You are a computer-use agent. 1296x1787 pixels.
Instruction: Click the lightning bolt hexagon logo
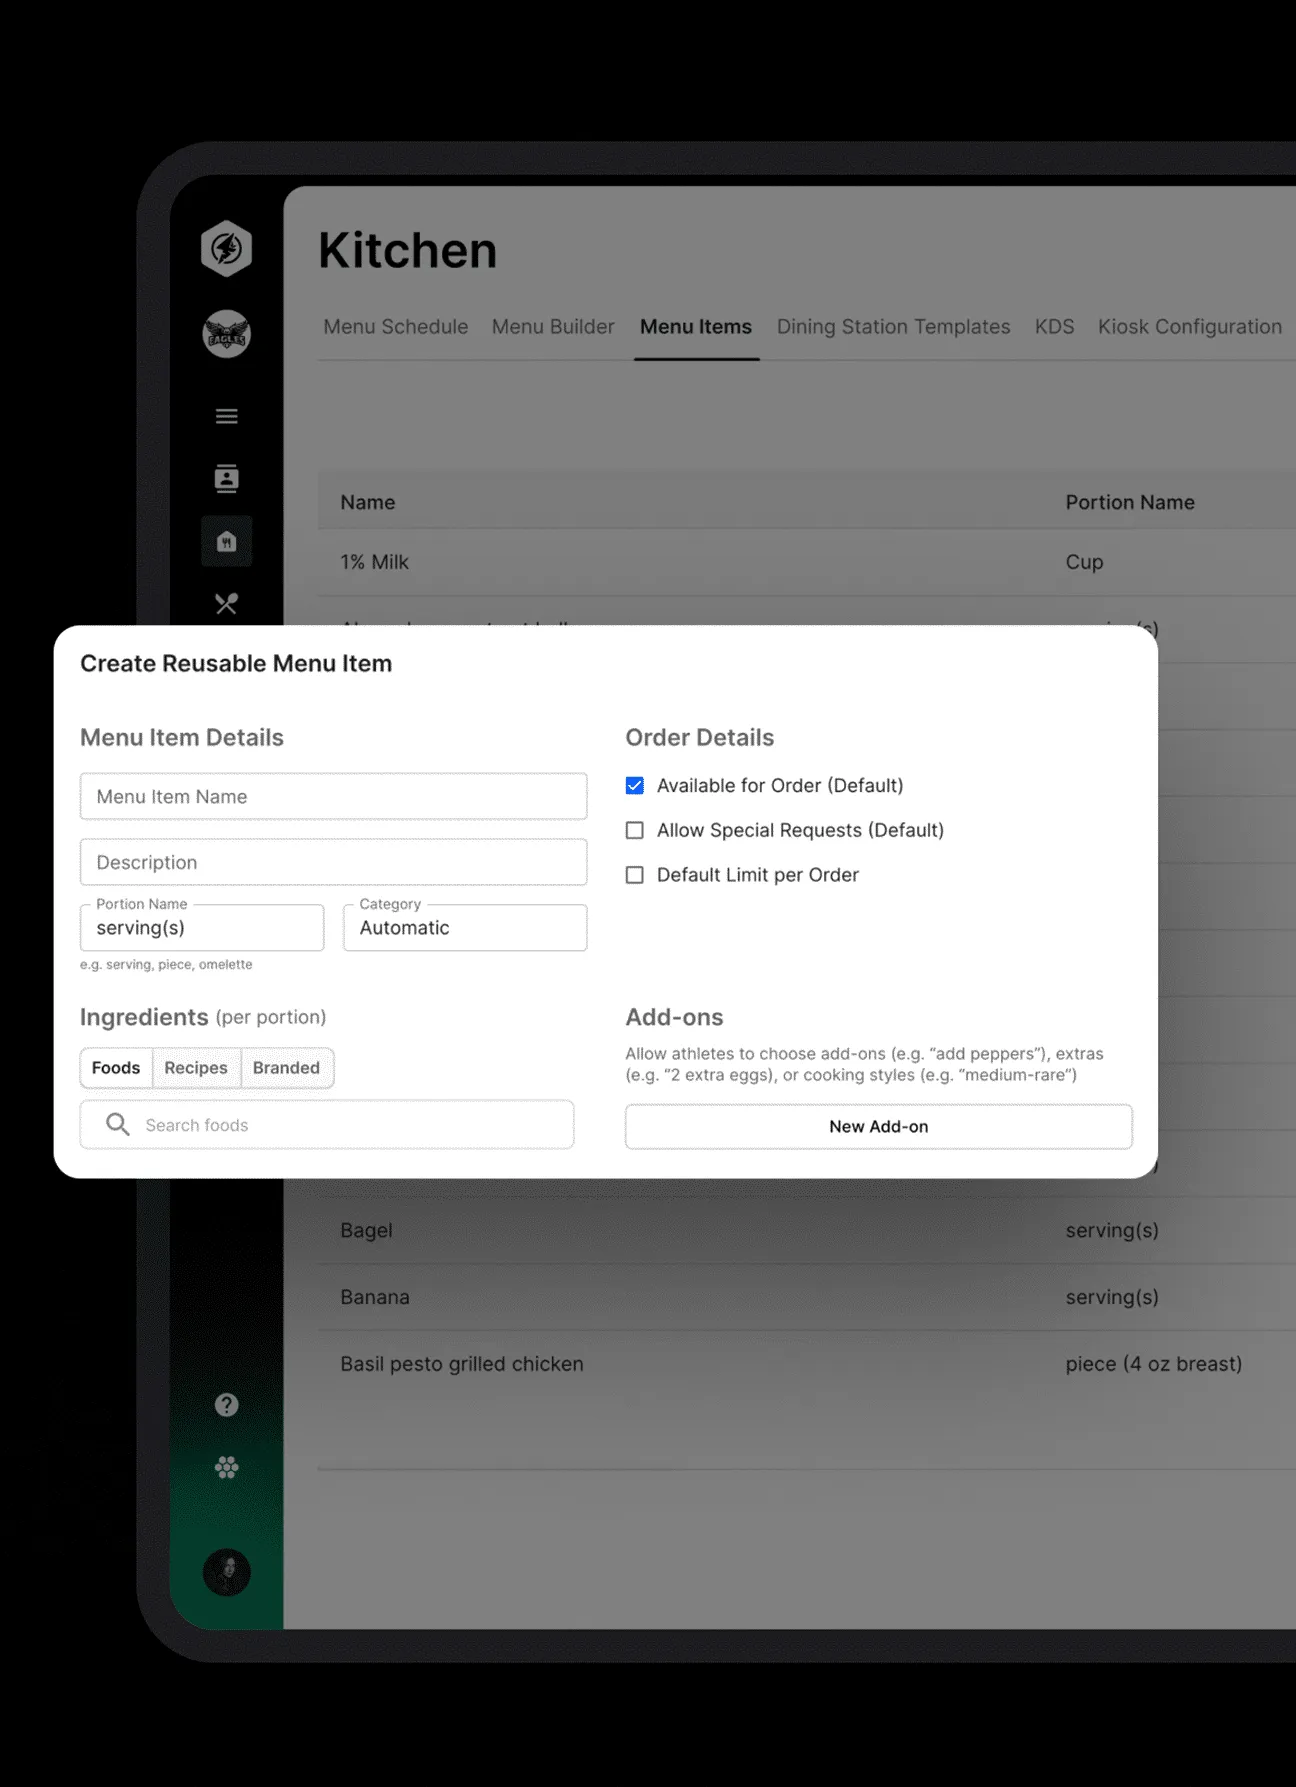226,248
